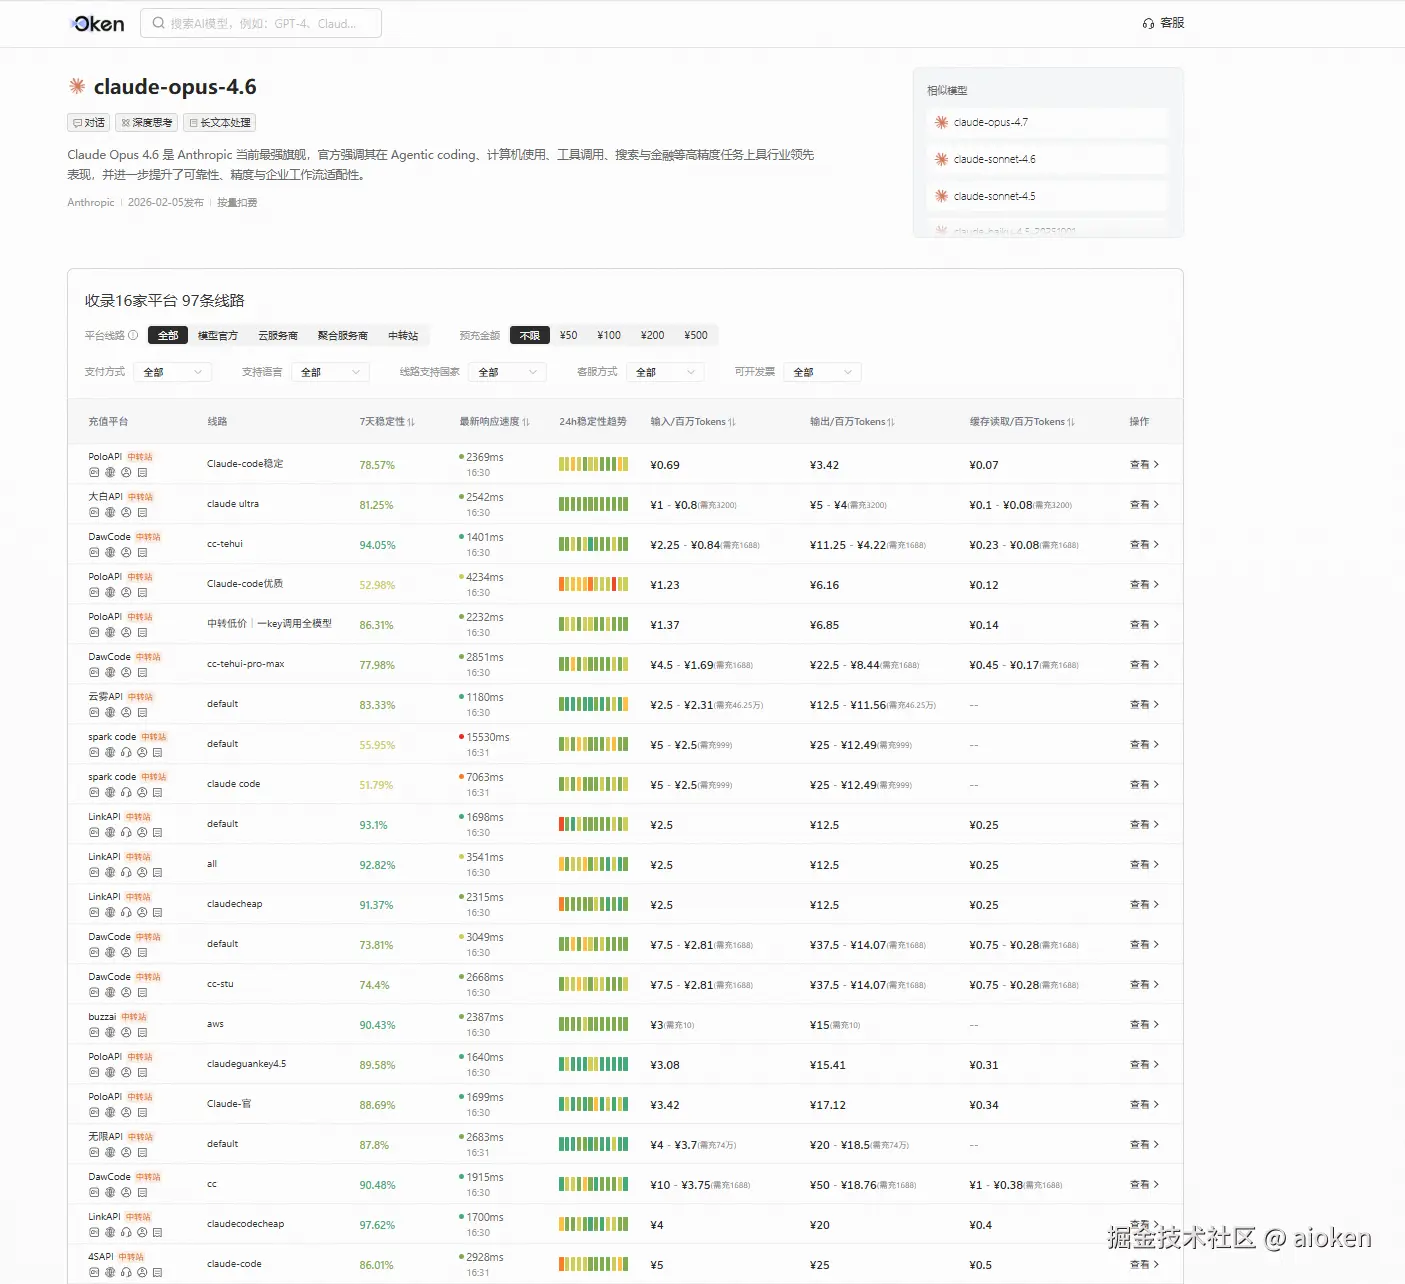Click globe icon in buzzai row
The height and width of the screenshot is (1284, 1405).
[x=110, y=1032]
